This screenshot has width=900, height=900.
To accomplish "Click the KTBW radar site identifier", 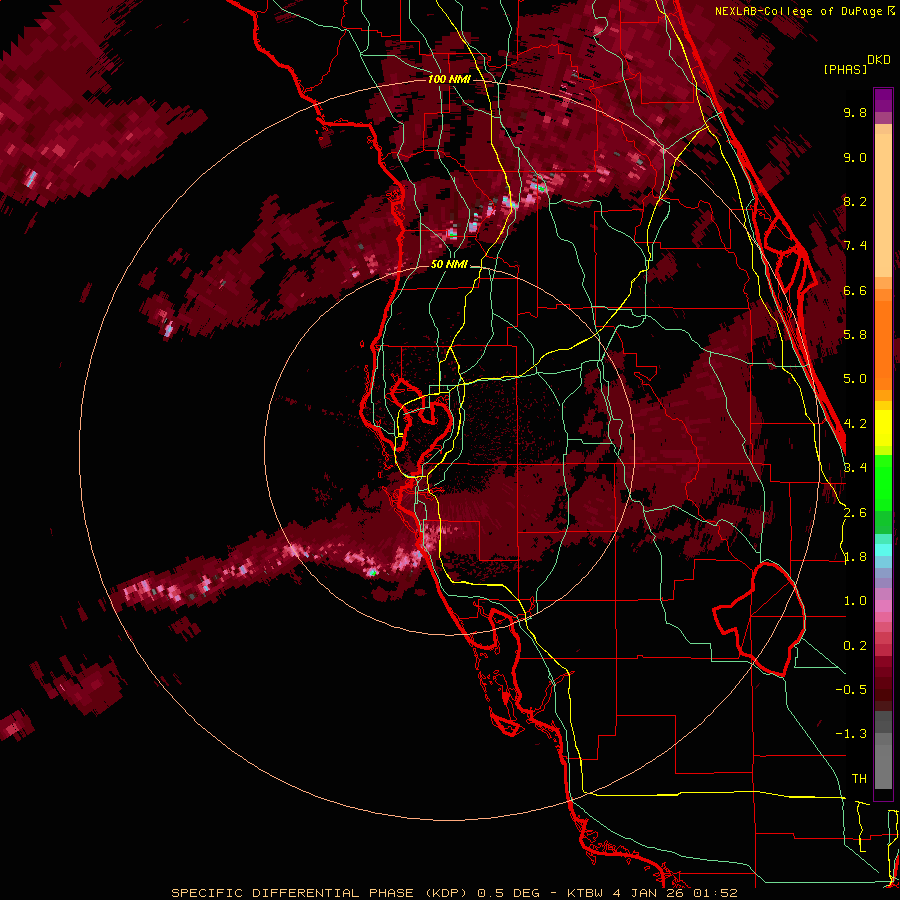I will pyautogui.click(x=587, y=893).
